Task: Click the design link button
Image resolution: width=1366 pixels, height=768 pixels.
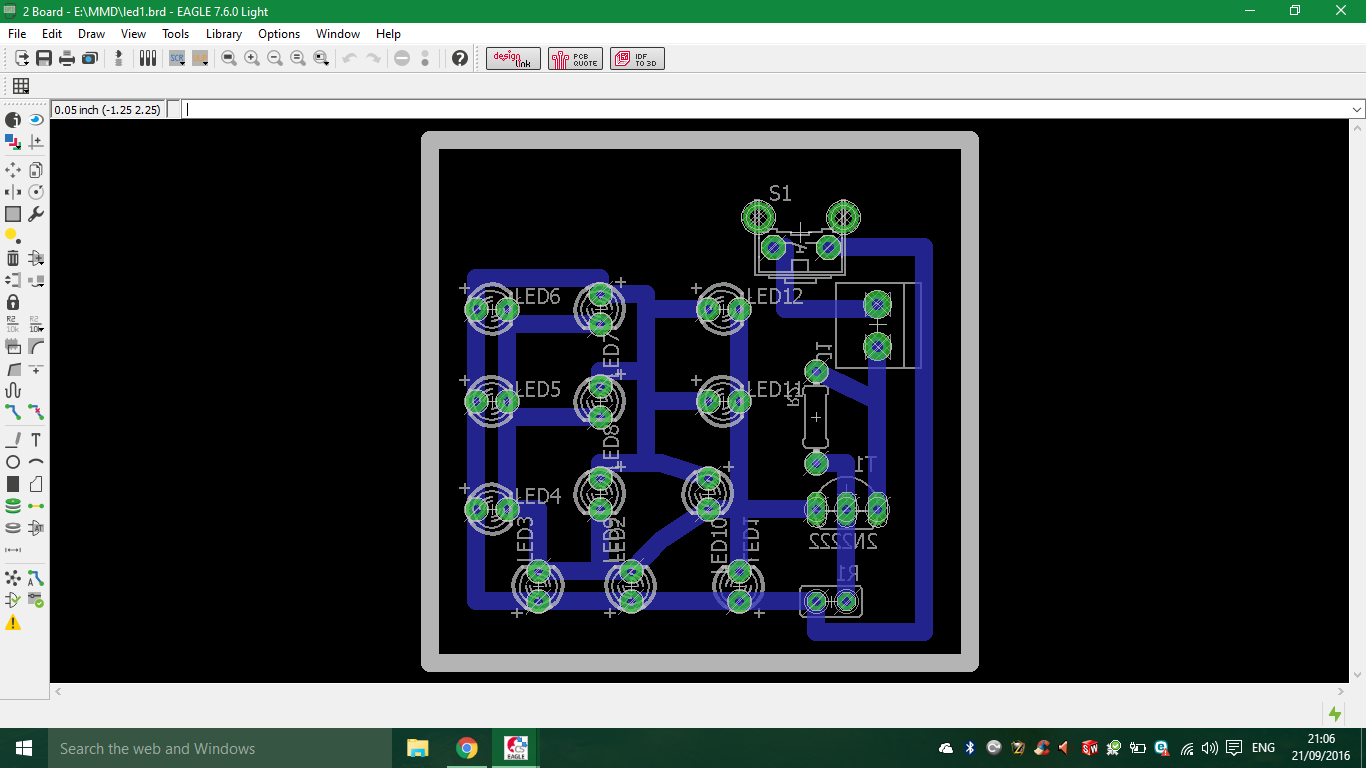Action: pyautogui.click(x=514, y=58)
